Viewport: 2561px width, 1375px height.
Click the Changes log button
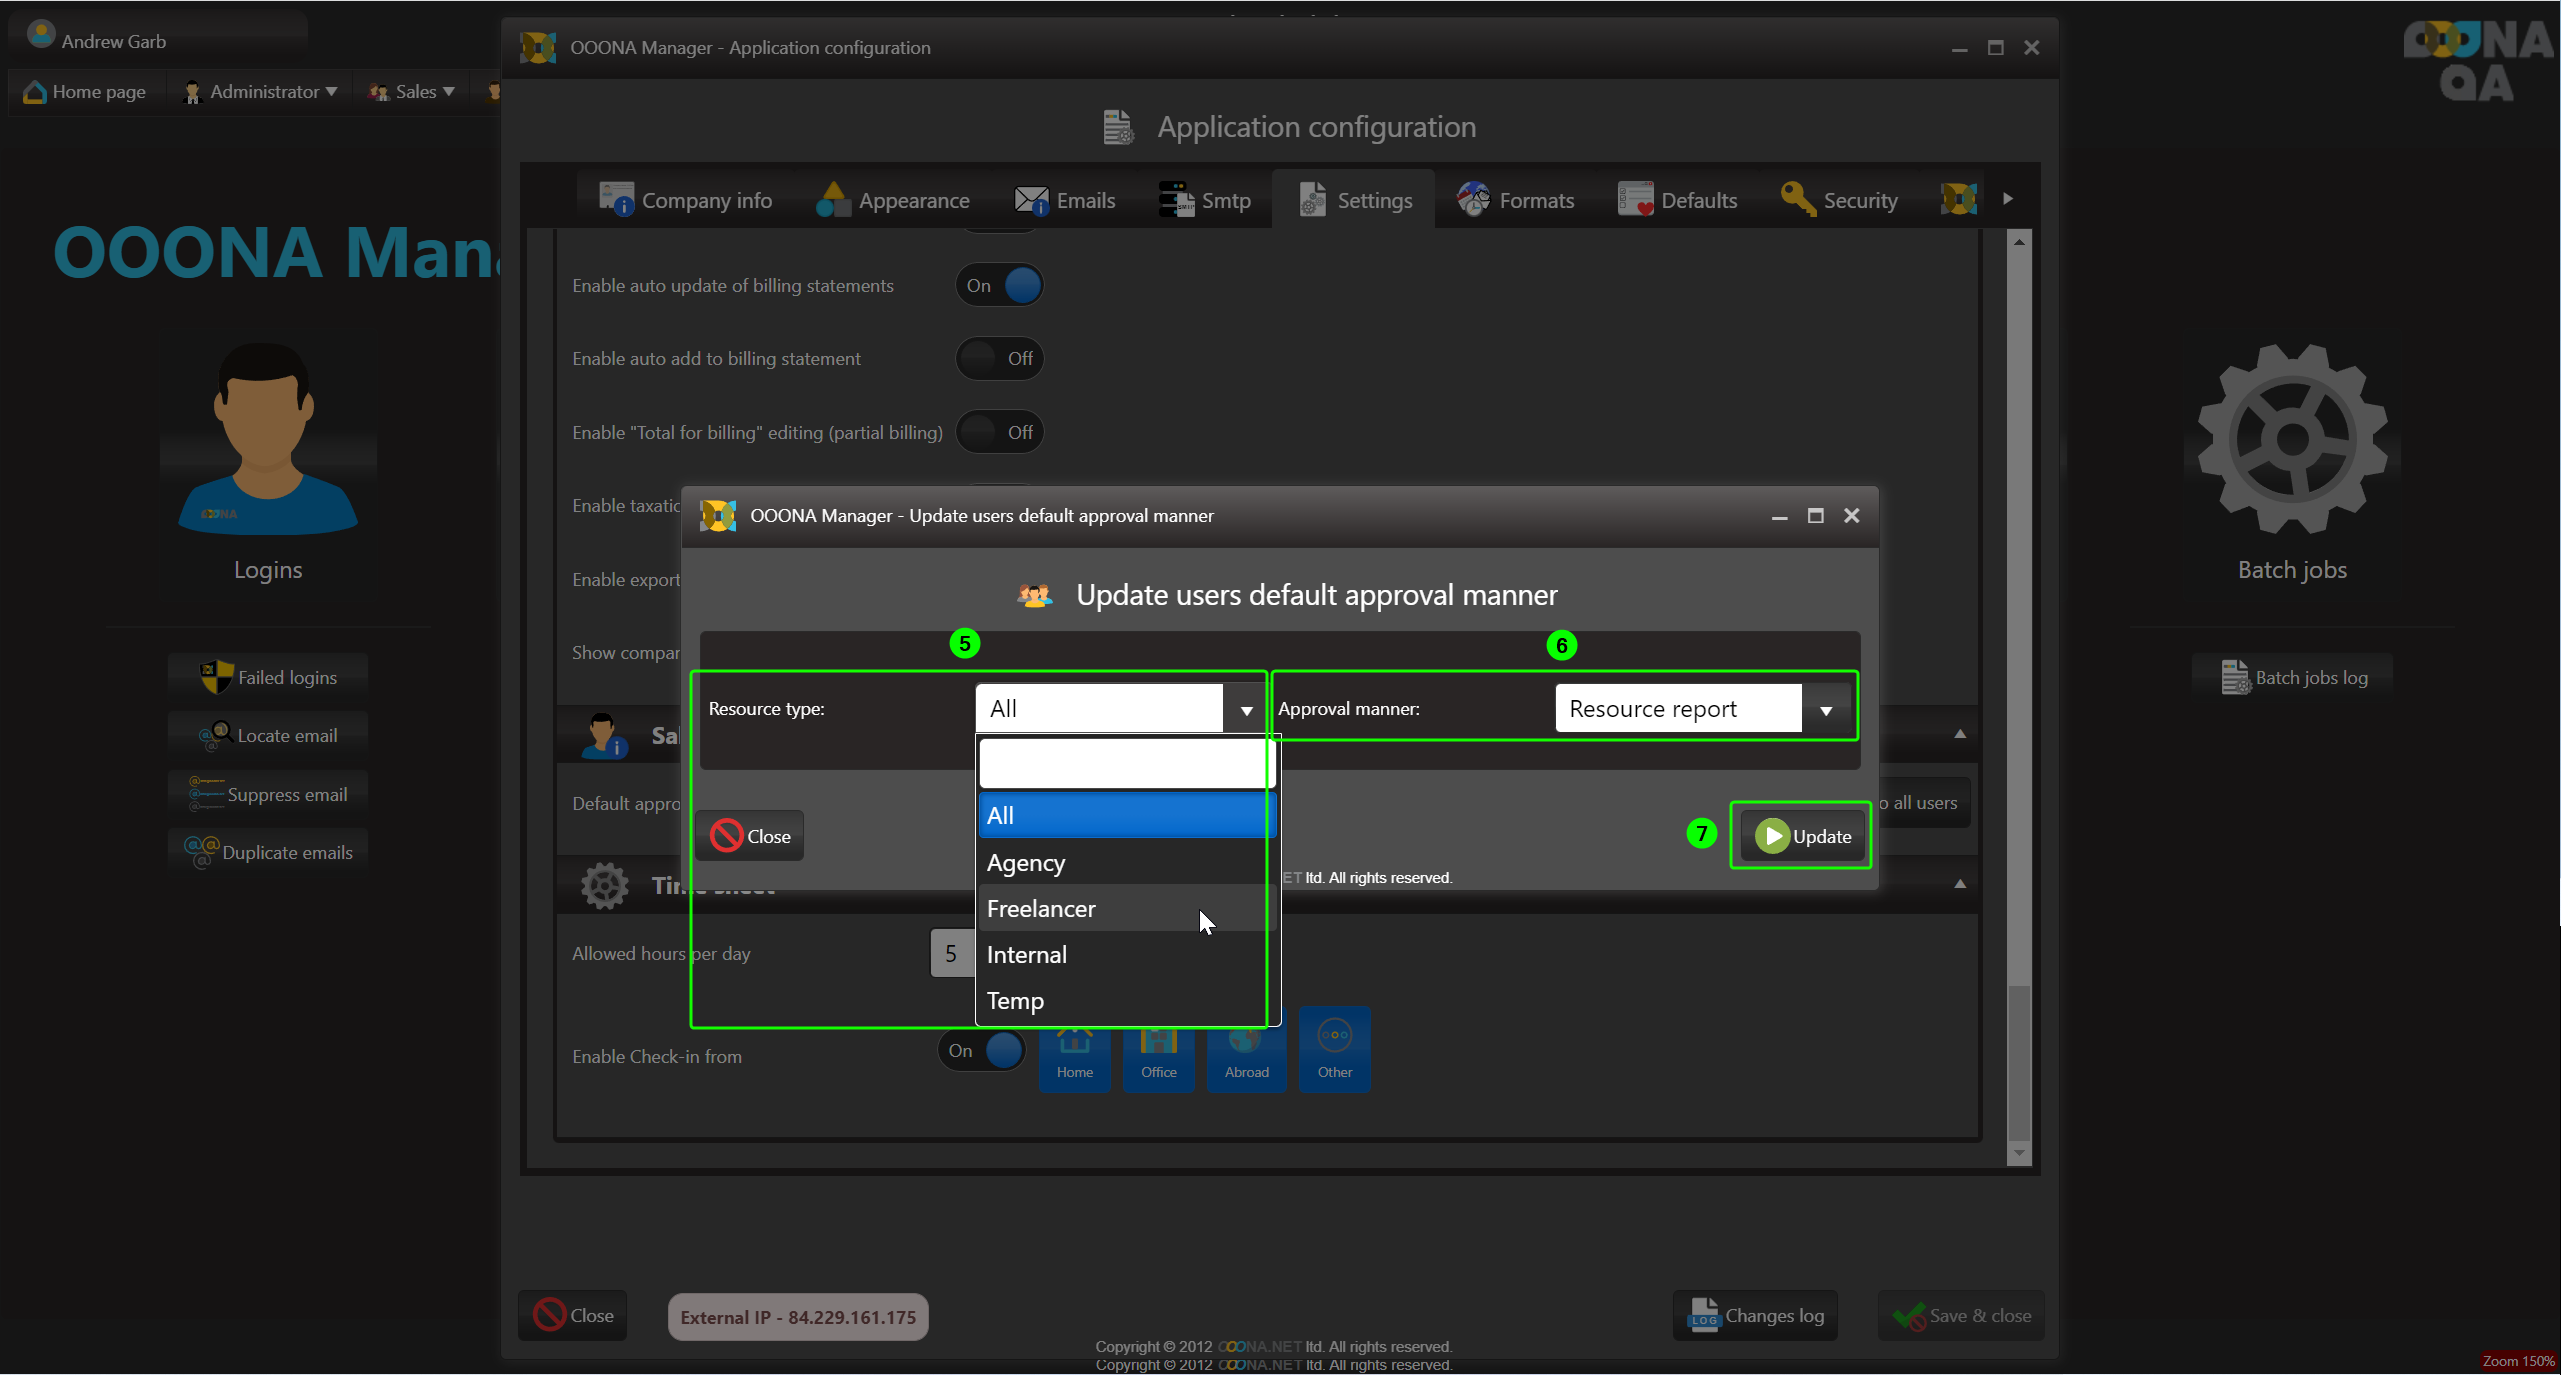pyautogui.click(x=1755, y=1316)
